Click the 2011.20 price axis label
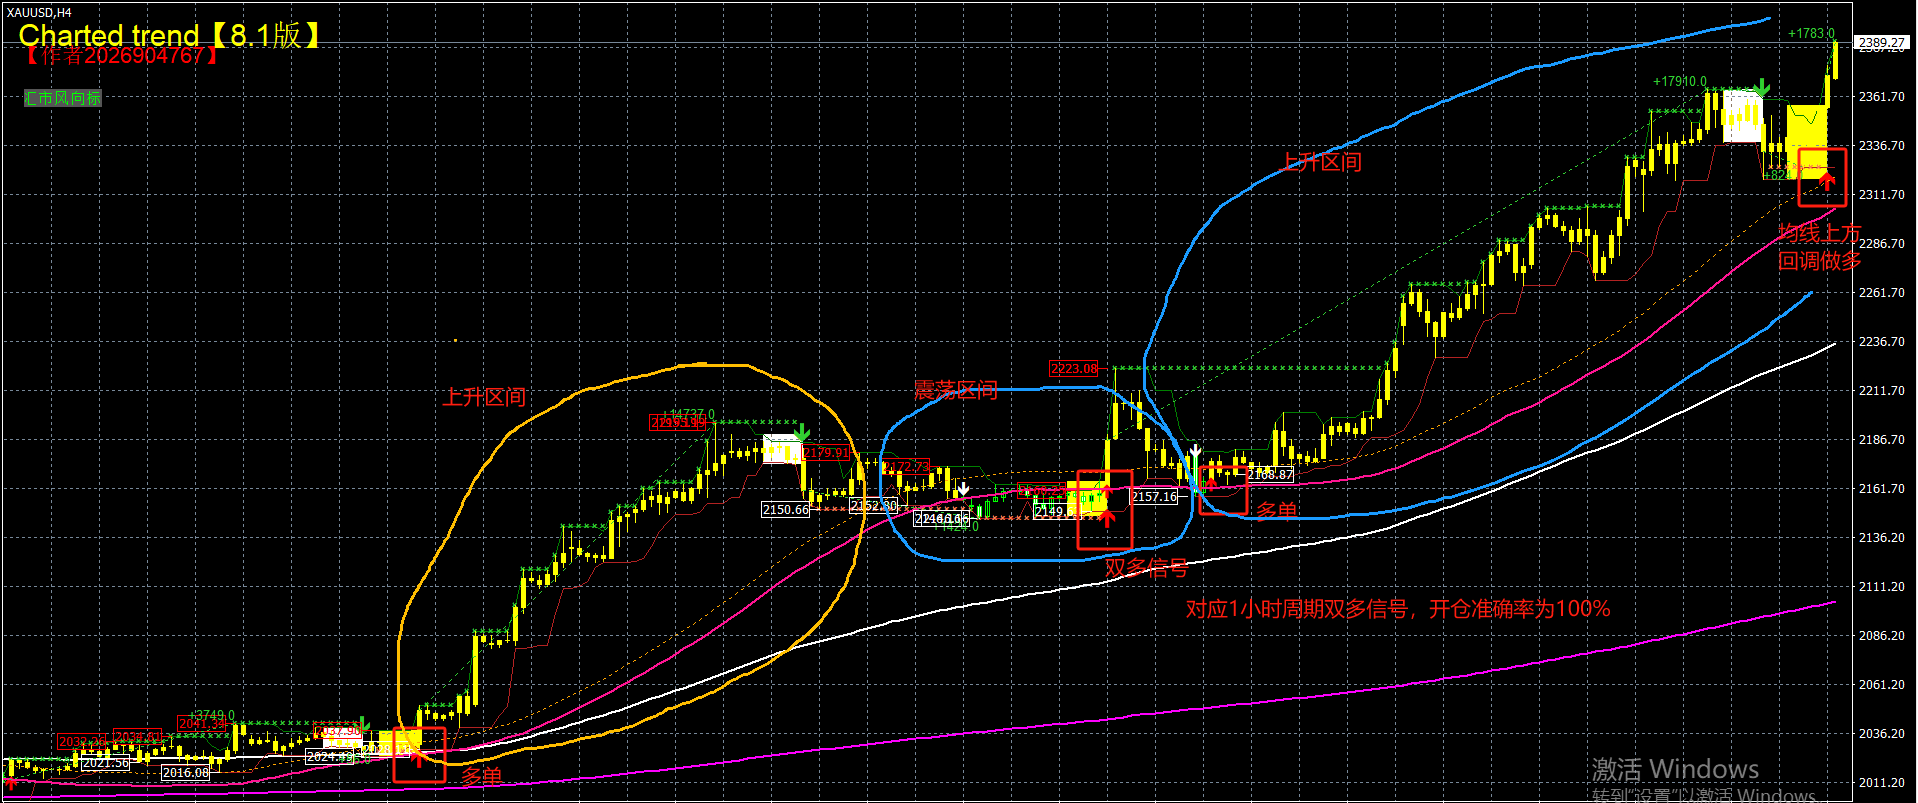The height and width of the screenshot is (803, 1918). click(x=1881, y=783)
